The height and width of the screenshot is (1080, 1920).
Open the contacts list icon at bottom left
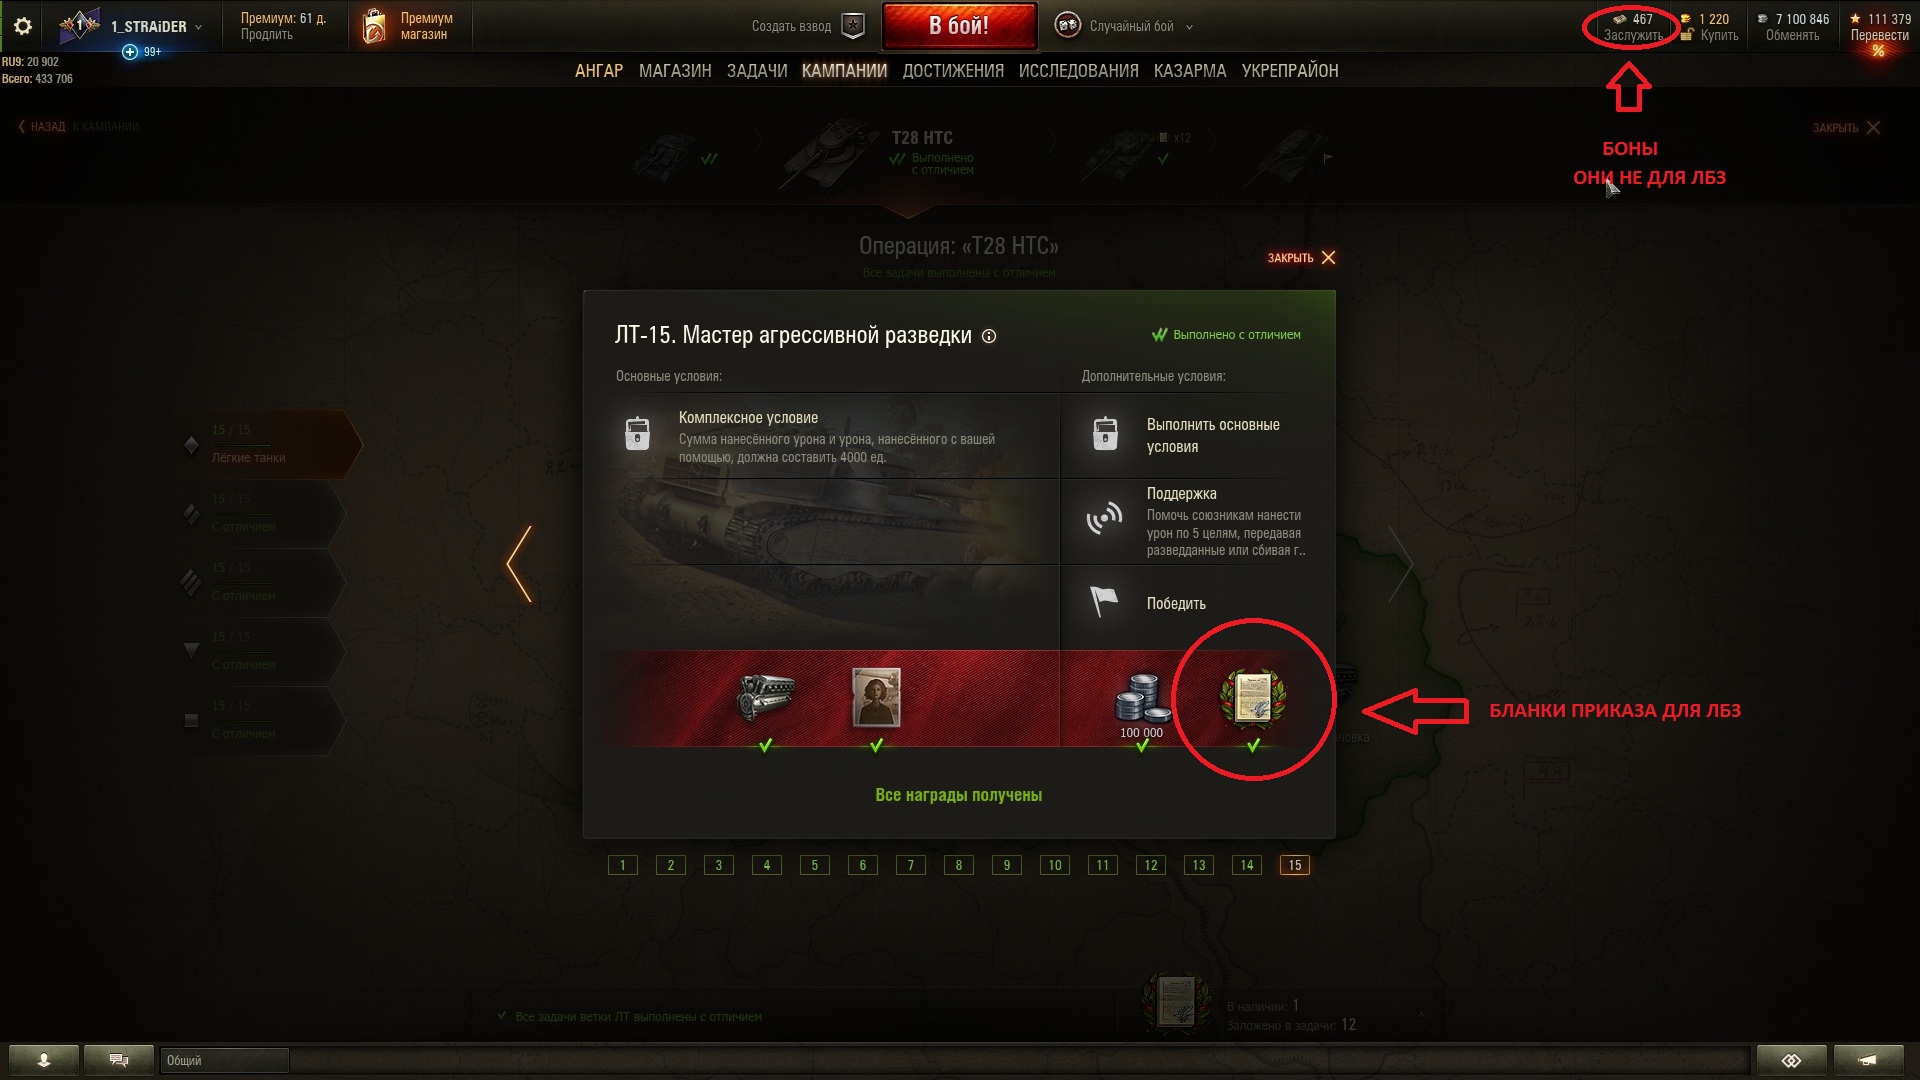[44, 1060]
